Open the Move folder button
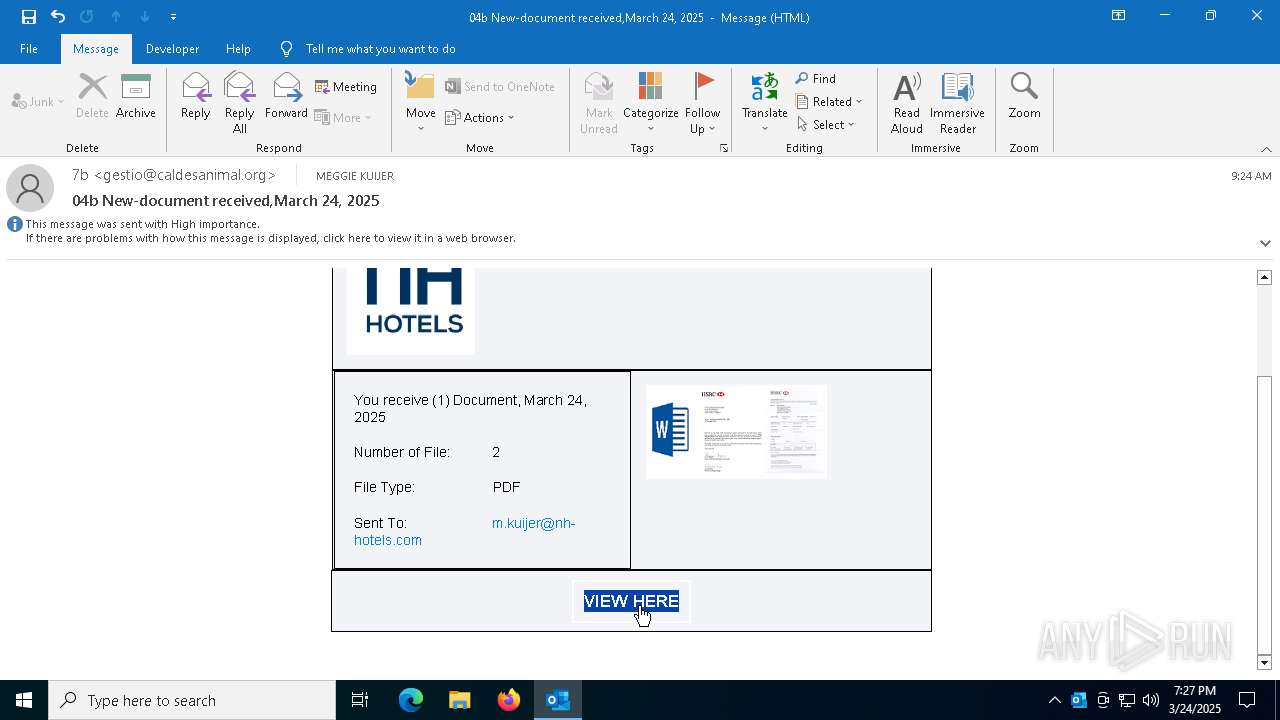The width and height of the screenshot is (1280, 720). [421, 103]
